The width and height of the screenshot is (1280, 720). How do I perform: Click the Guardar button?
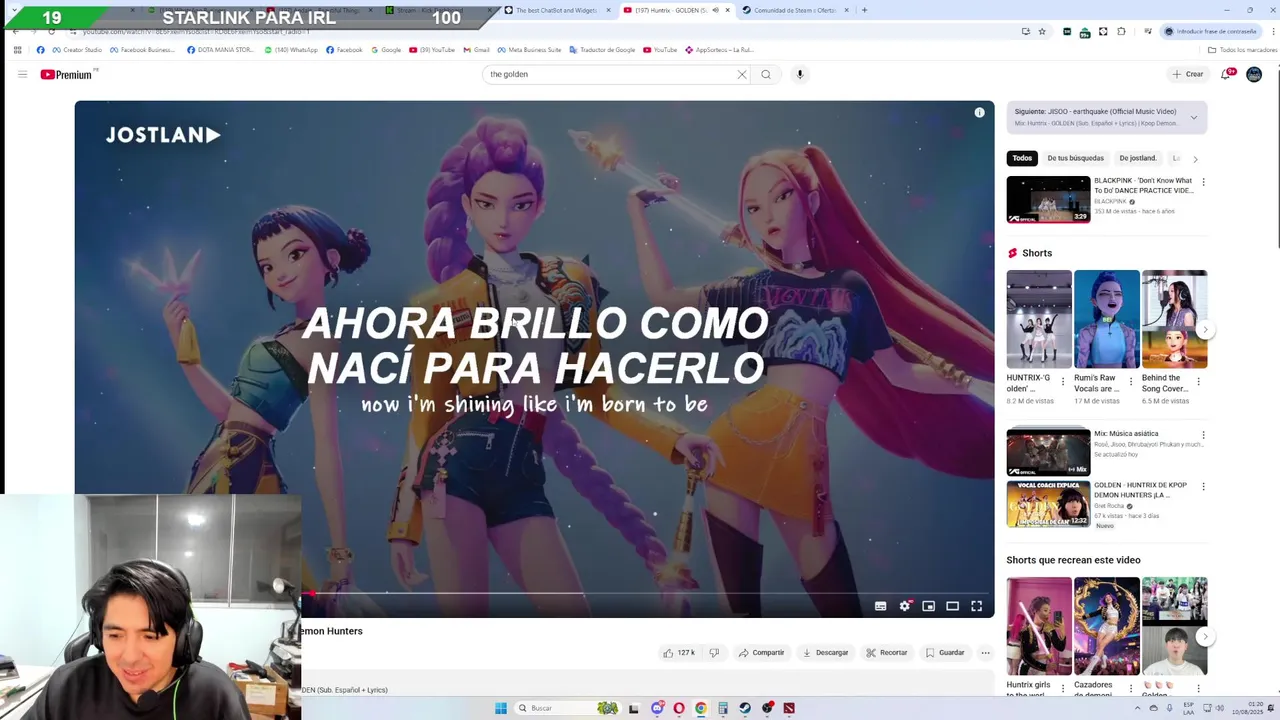(x=945, y=653)
